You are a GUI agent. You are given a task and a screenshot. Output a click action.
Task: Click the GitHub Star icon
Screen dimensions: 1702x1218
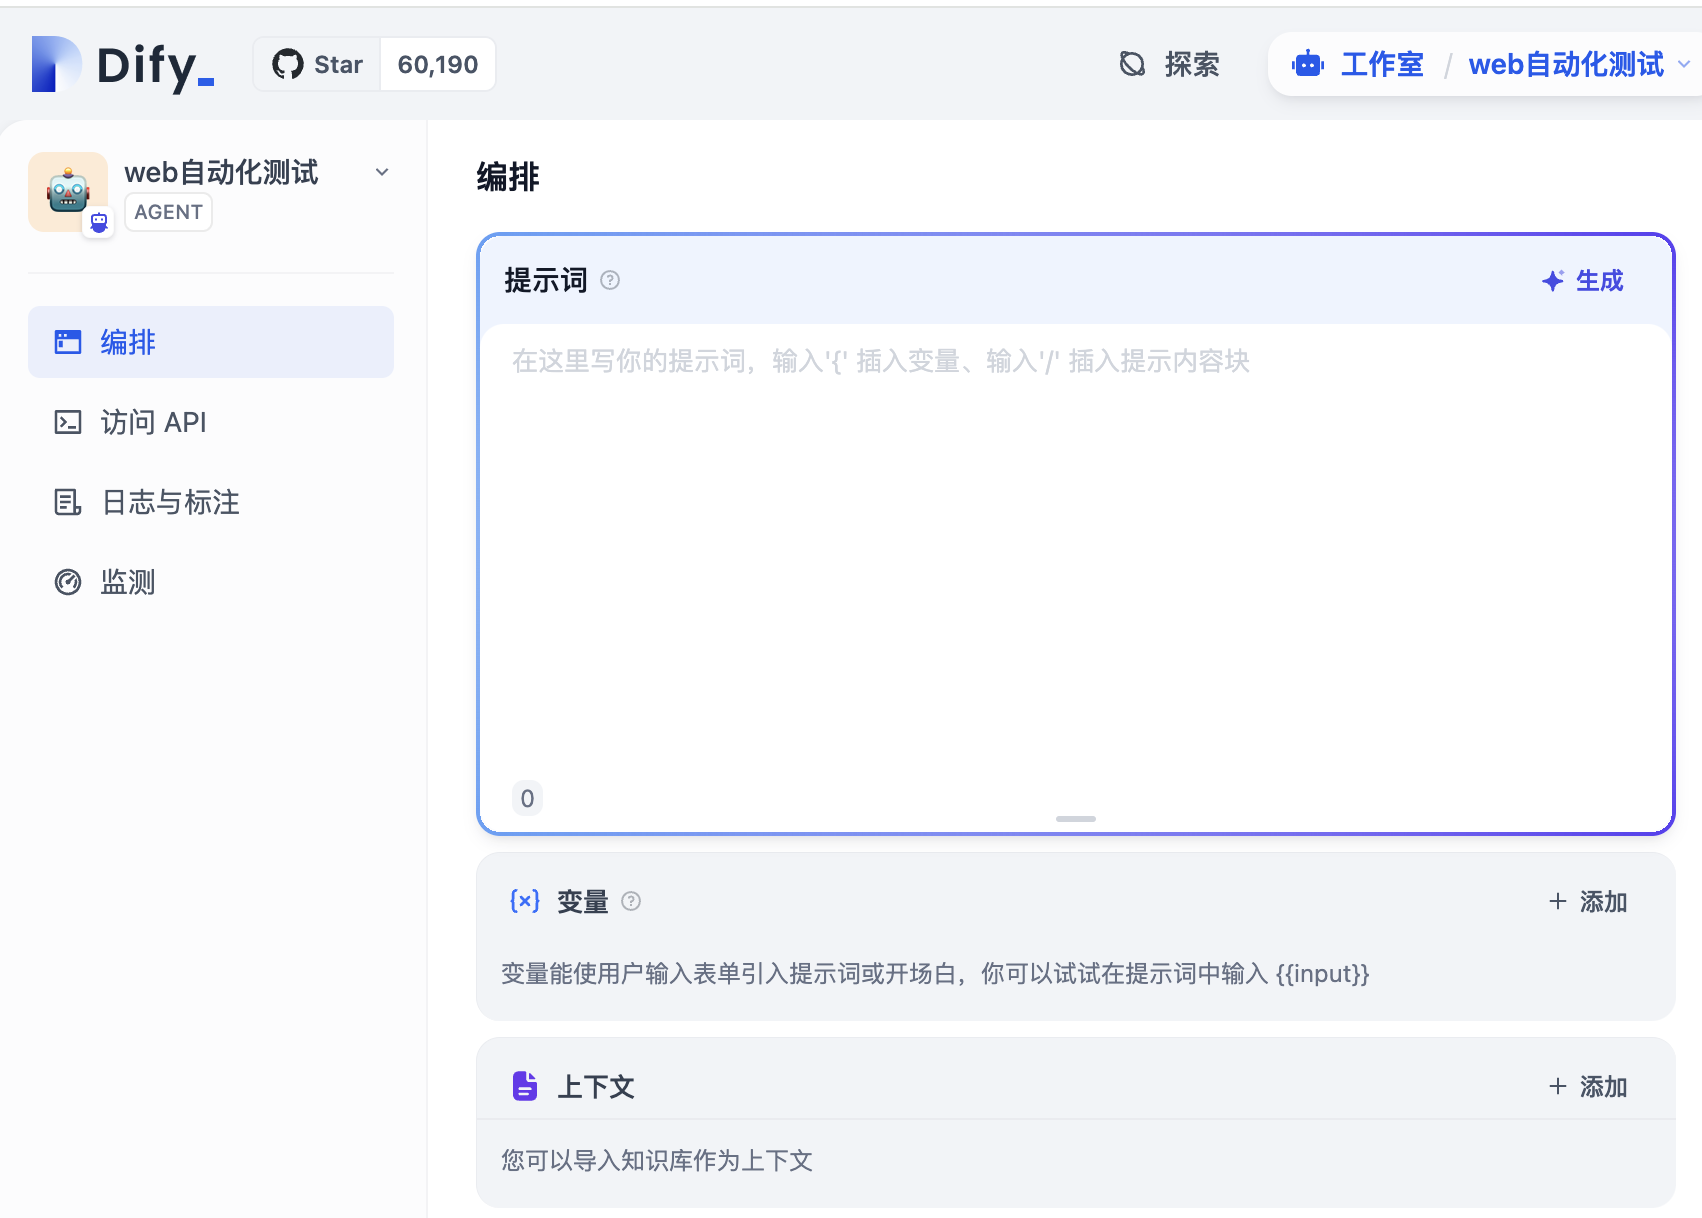click(288, 65)
